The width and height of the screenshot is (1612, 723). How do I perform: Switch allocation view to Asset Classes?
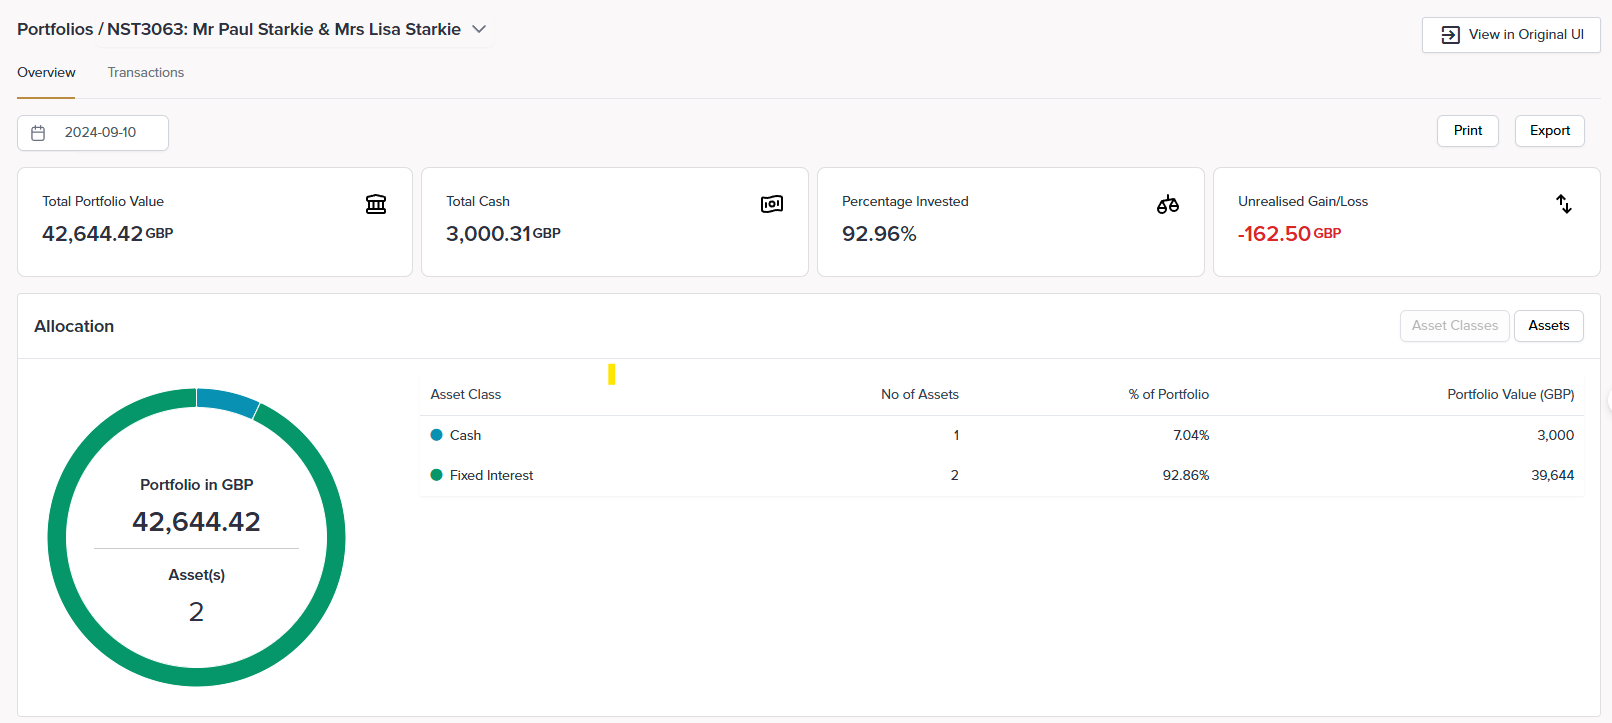coord(1454,326)
